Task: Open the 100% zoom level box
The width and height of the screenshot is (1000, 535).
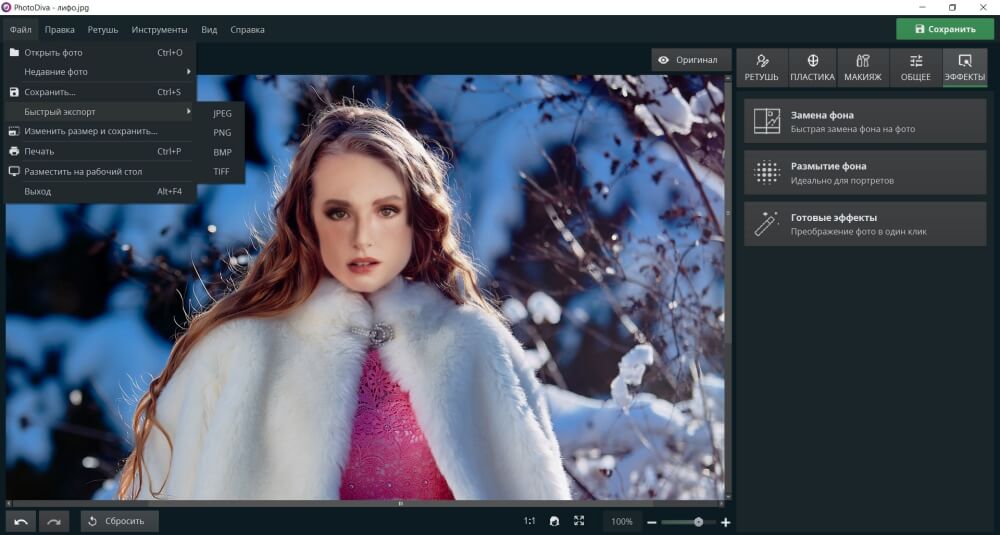Action: 622,522
